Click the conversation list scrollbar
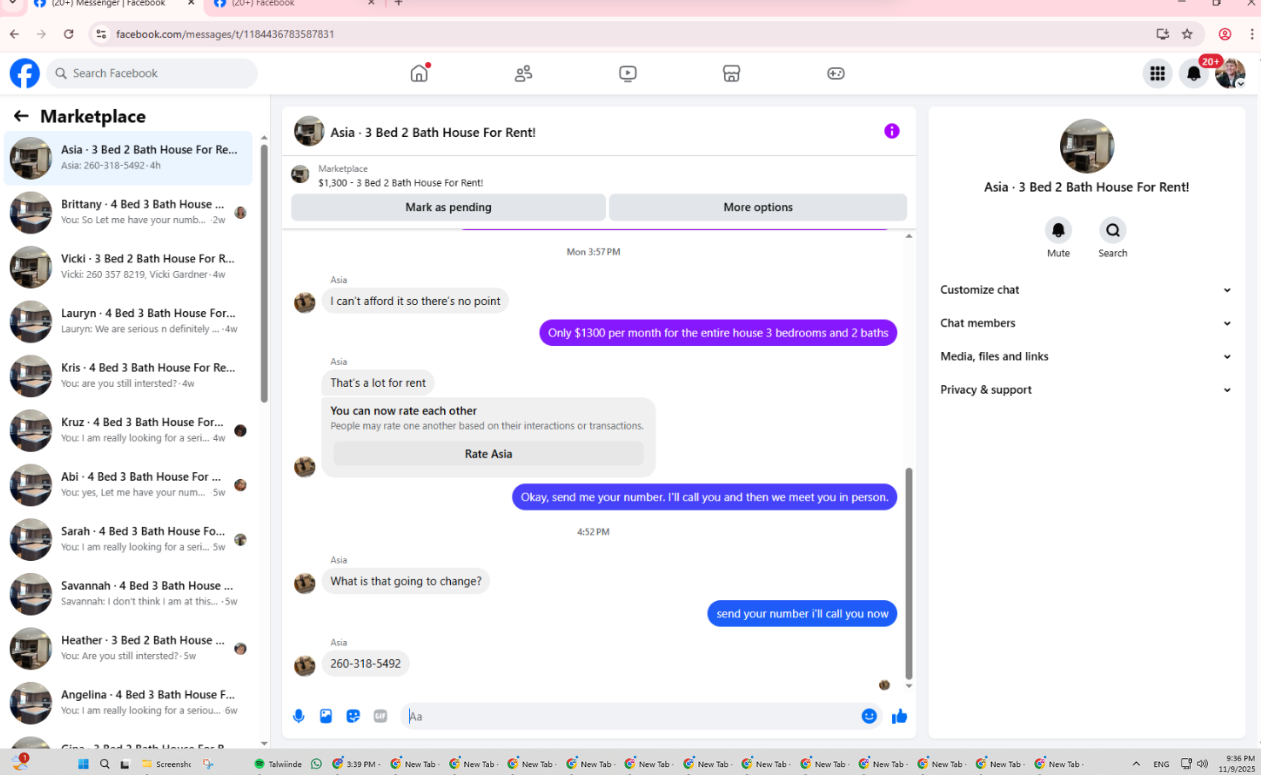Viewport: 1261px width, 775px height. pos(264,273)
